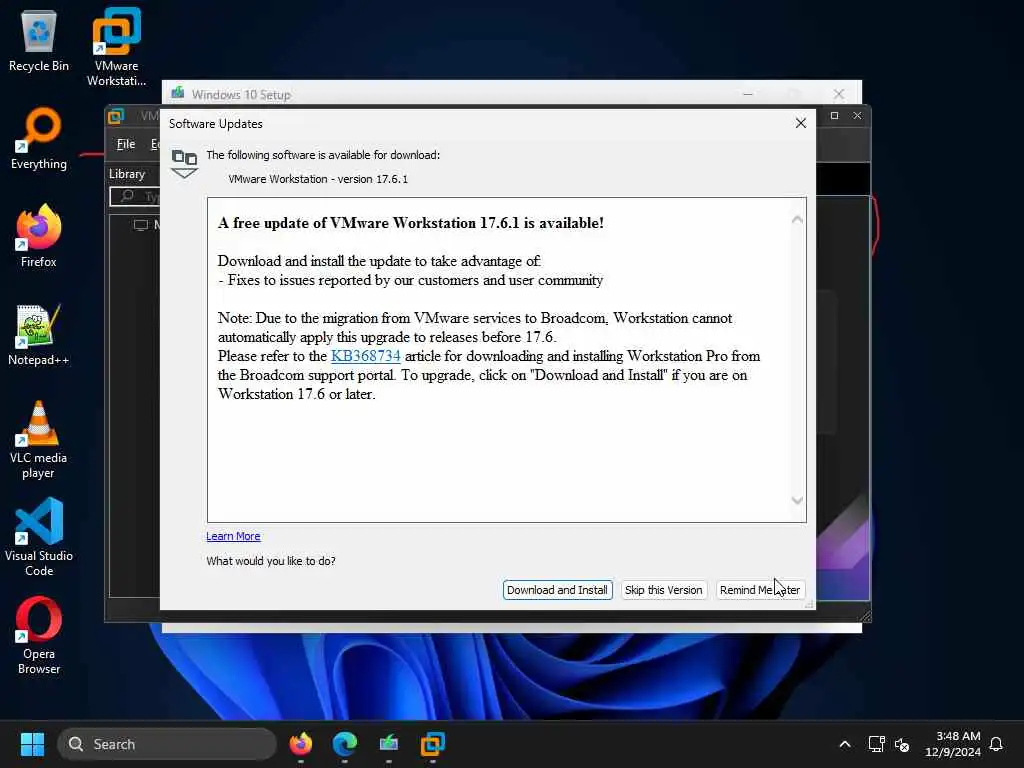The width and height of the screenshot is (1024, 768).
Task: Close the Software Updates dialog
Action: click(801, 123)
